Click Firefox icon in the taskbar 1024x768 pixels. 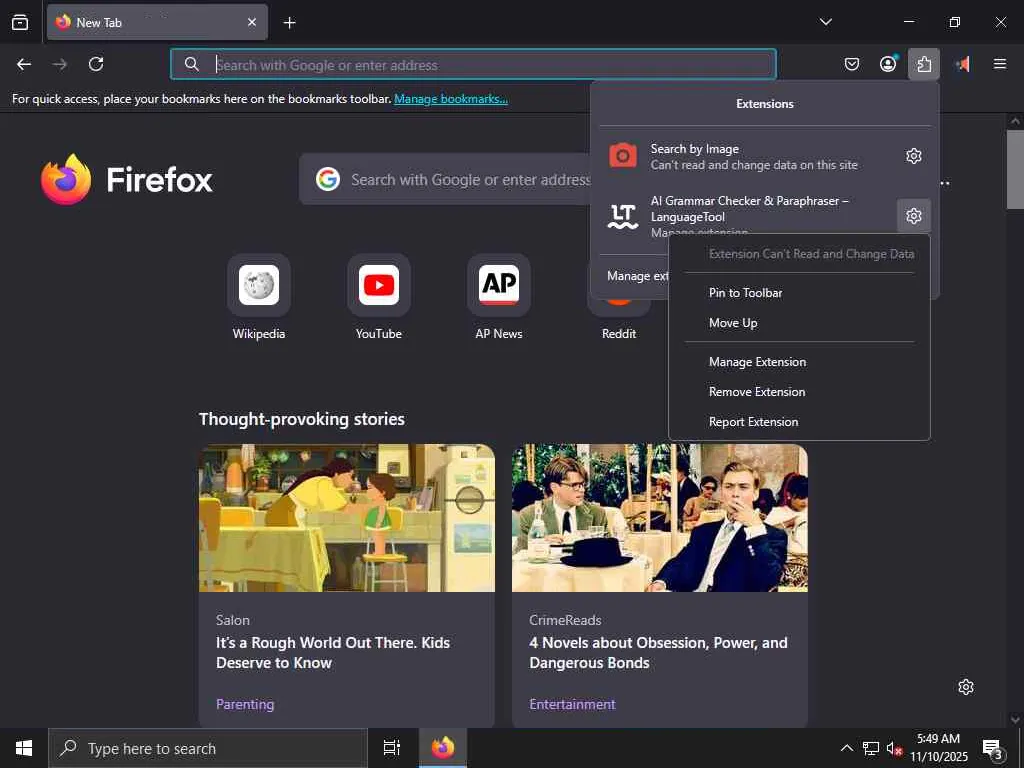point(442,748)
